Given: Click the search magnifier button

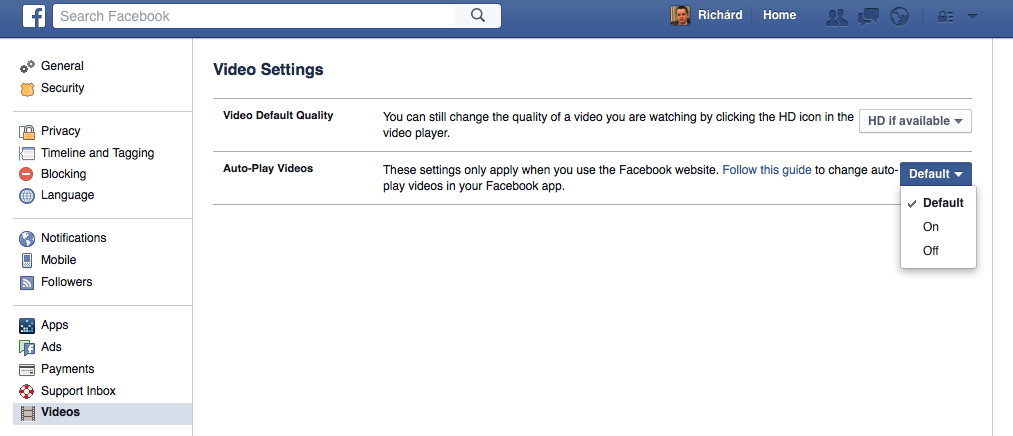Looking at the screenshot, I should click(x=478, y=15).
